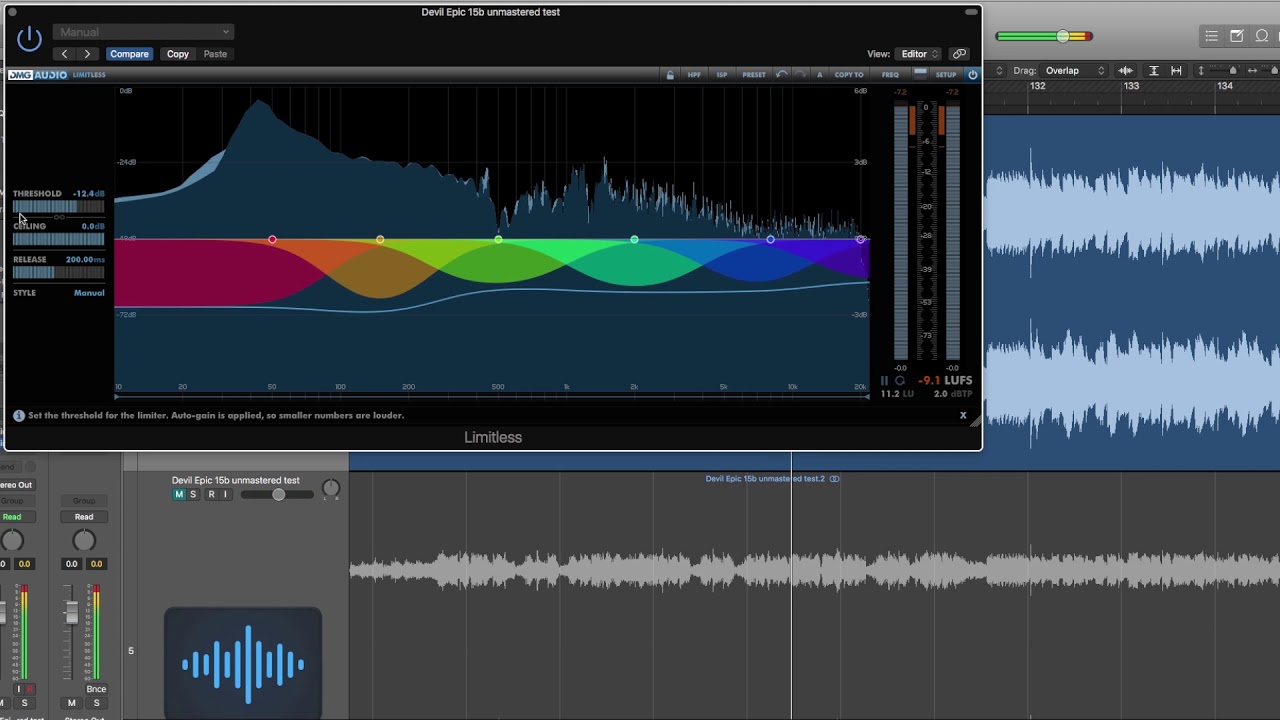This screenshot has width=1280, height=720.
Task: Click the -9.1 LUFS readout
Action: [x=945, y=381]
